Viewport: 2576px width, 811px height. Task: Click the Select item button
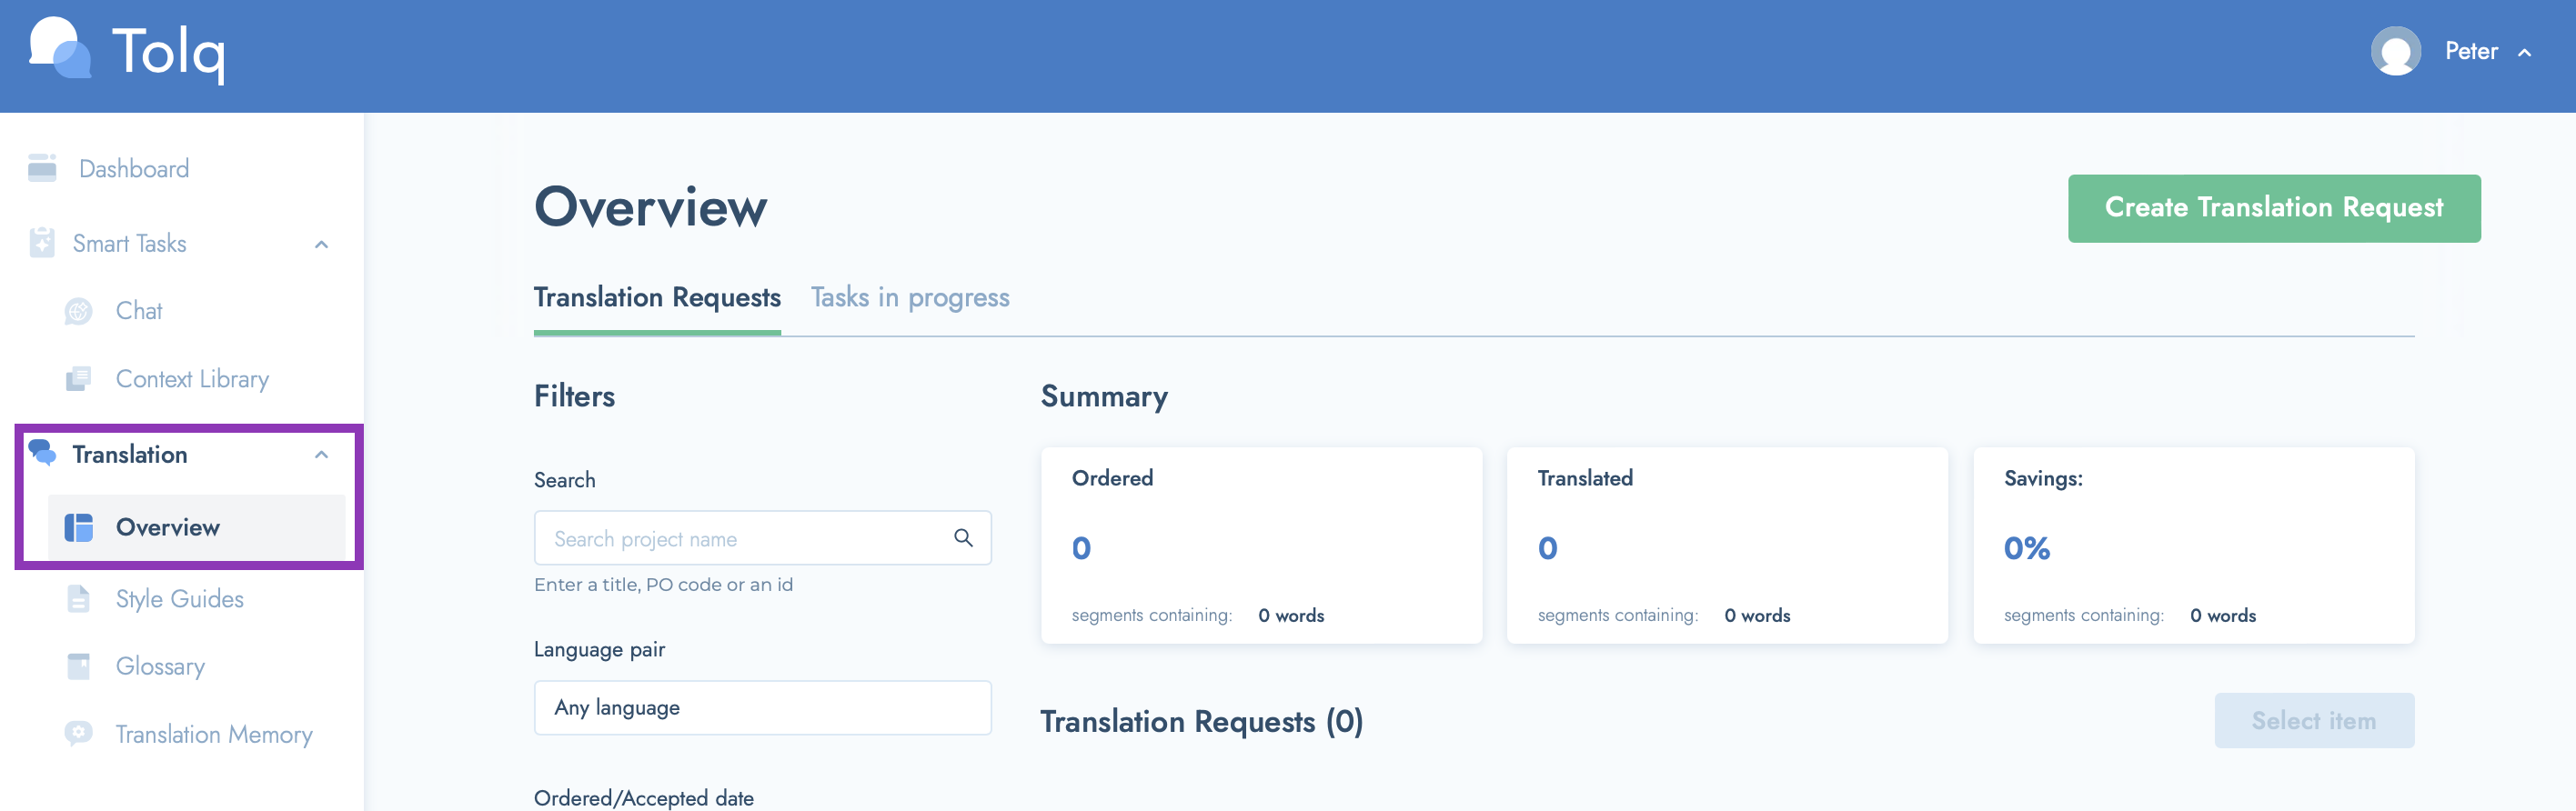pos(2314,720)
